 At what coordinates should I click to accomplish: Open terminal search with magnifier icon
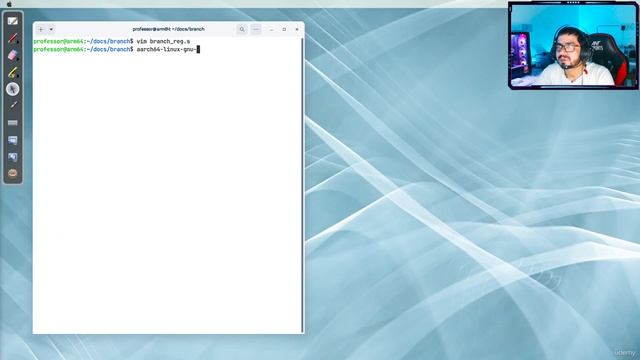[242, 29]
